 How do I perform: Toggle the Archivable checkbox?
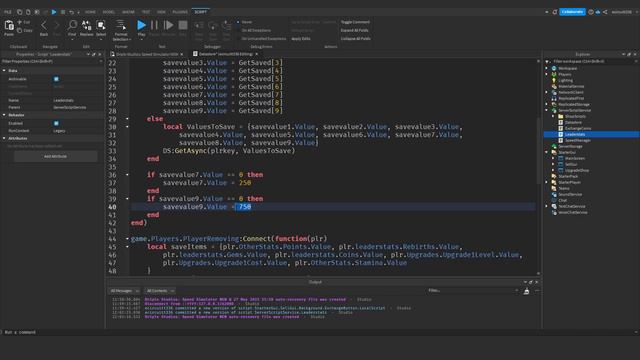tap(56, 79)
